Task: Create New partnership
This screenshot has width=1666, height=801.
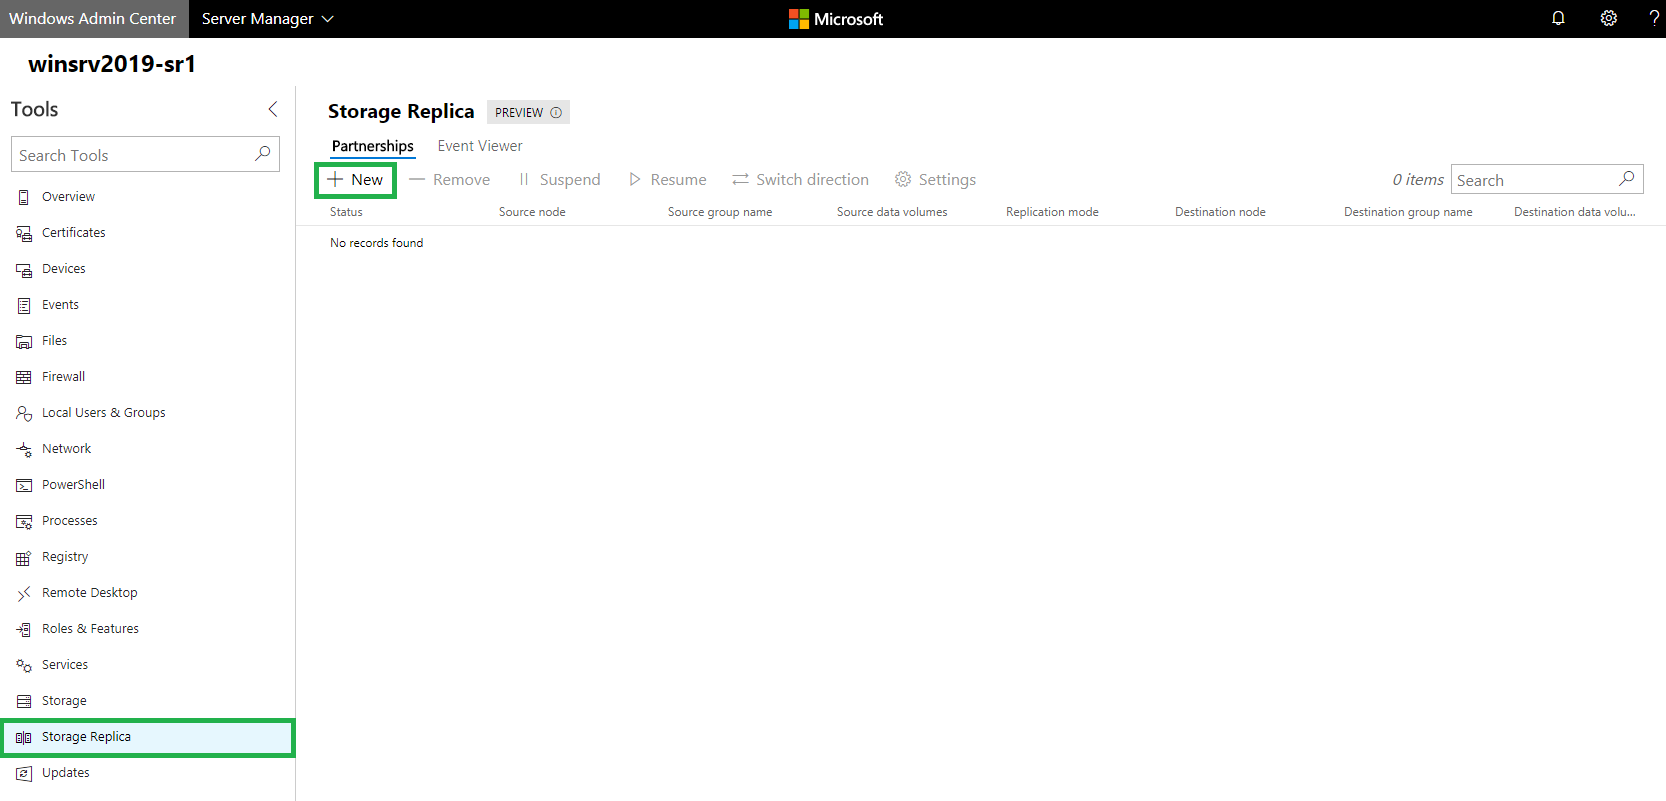Action: pyautogui.click(x=356, y=180)
